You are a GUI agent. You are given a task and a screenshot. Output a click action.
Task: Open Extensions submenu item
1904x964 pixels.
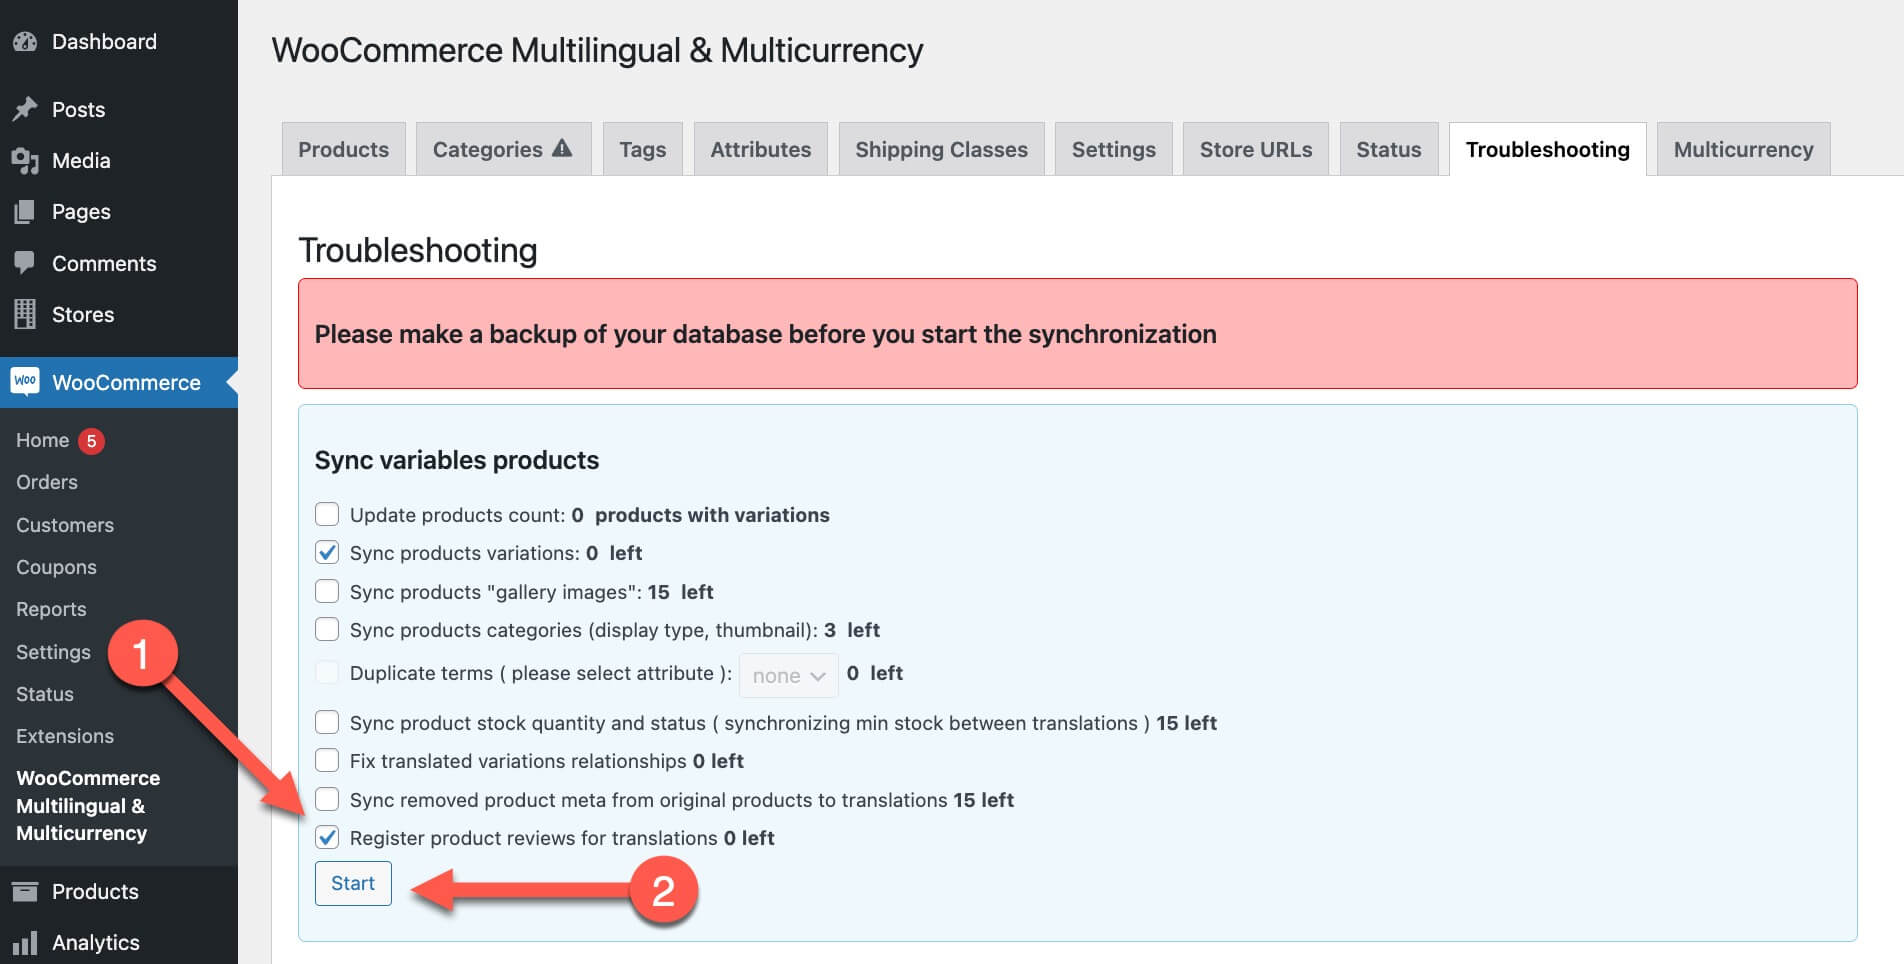pos(65,736)
